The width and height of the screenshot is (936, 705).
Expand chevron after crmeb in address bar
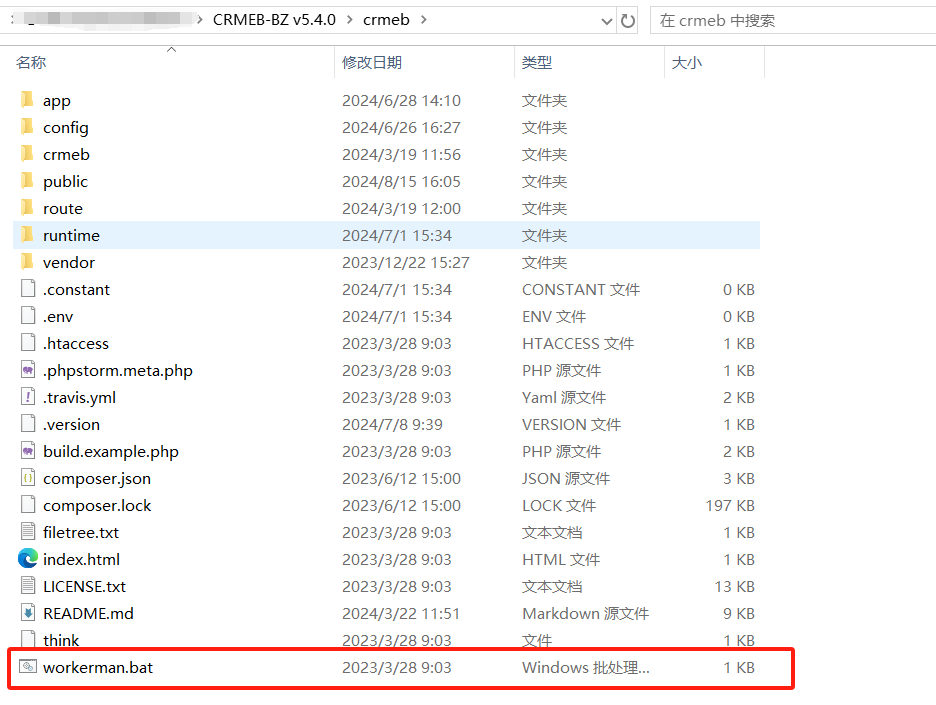424,20
